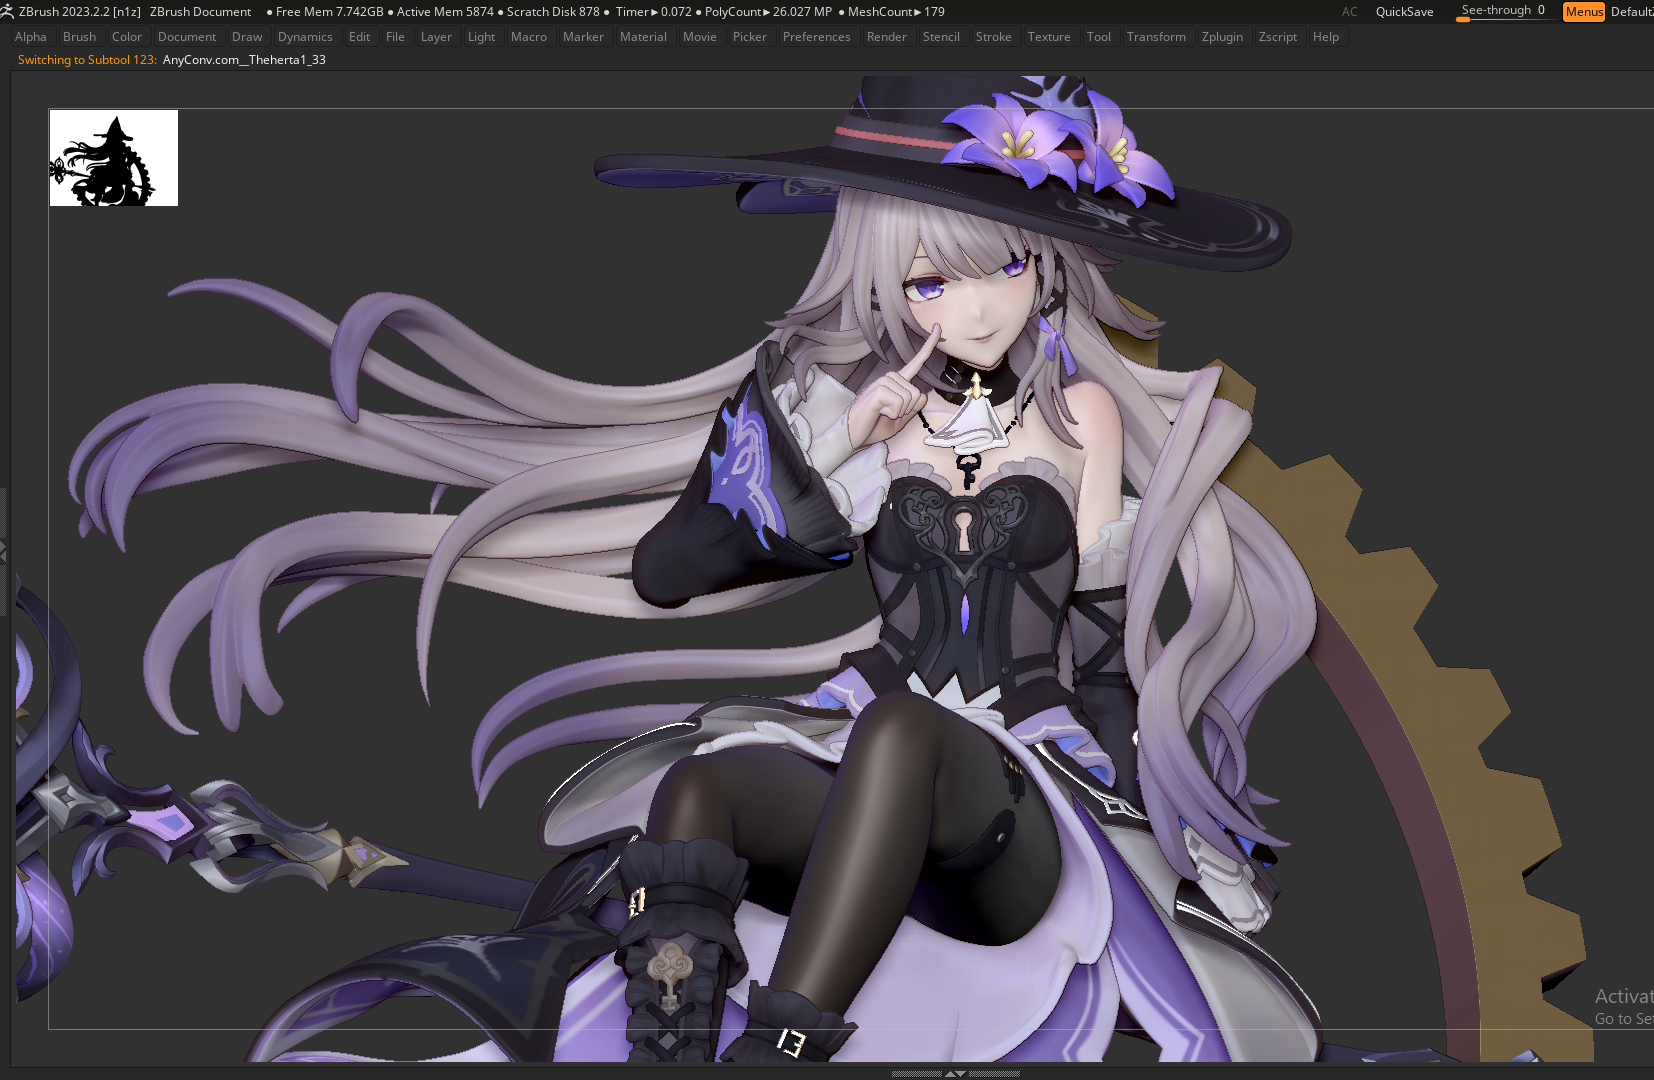The image size is (1654, 1080).
Task: Toggle the AC auto-collapse indicator
Action: point(1349,12)
